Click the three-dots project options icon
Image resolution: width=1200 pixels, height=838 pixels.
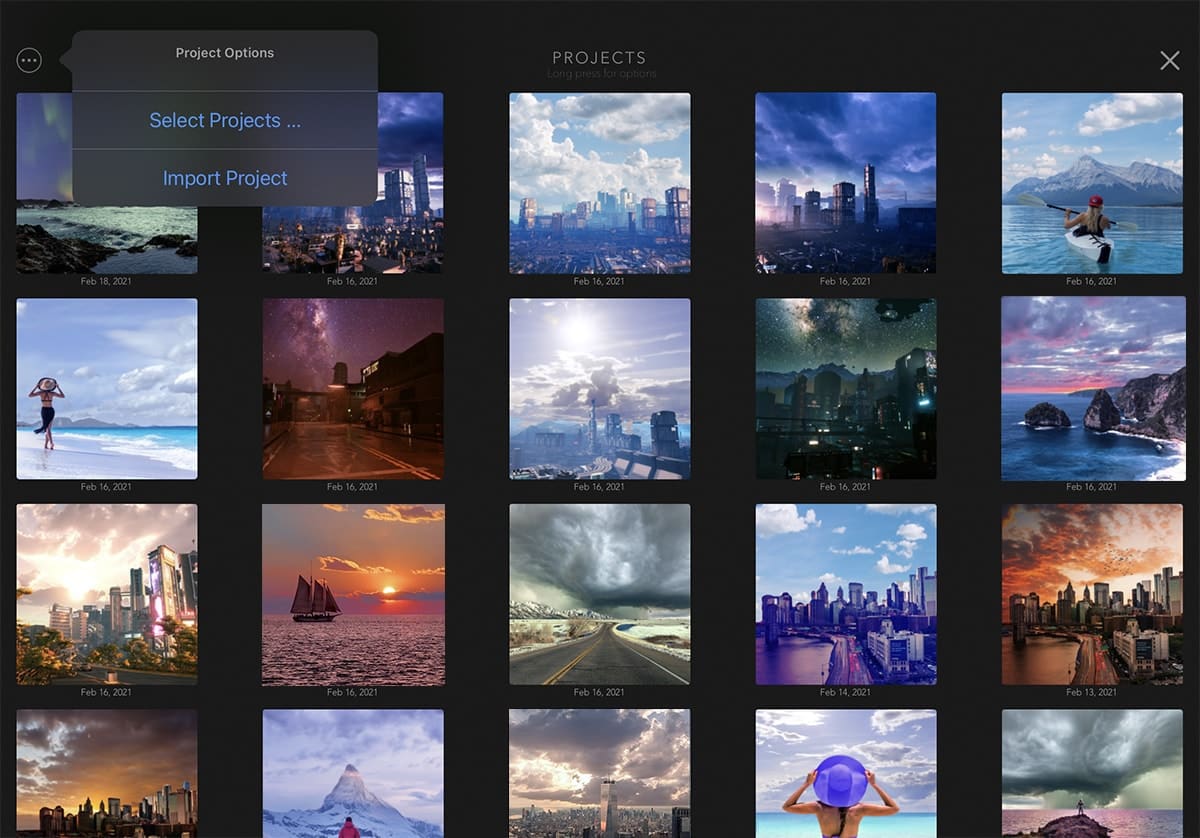(29, 60)
